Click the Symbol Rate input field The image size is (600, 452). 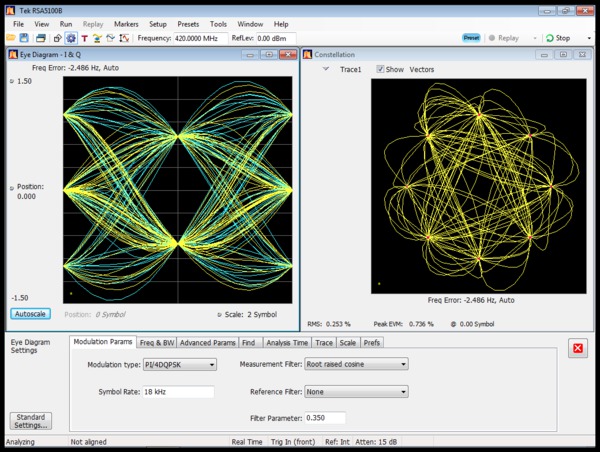(x=179, y=391)
